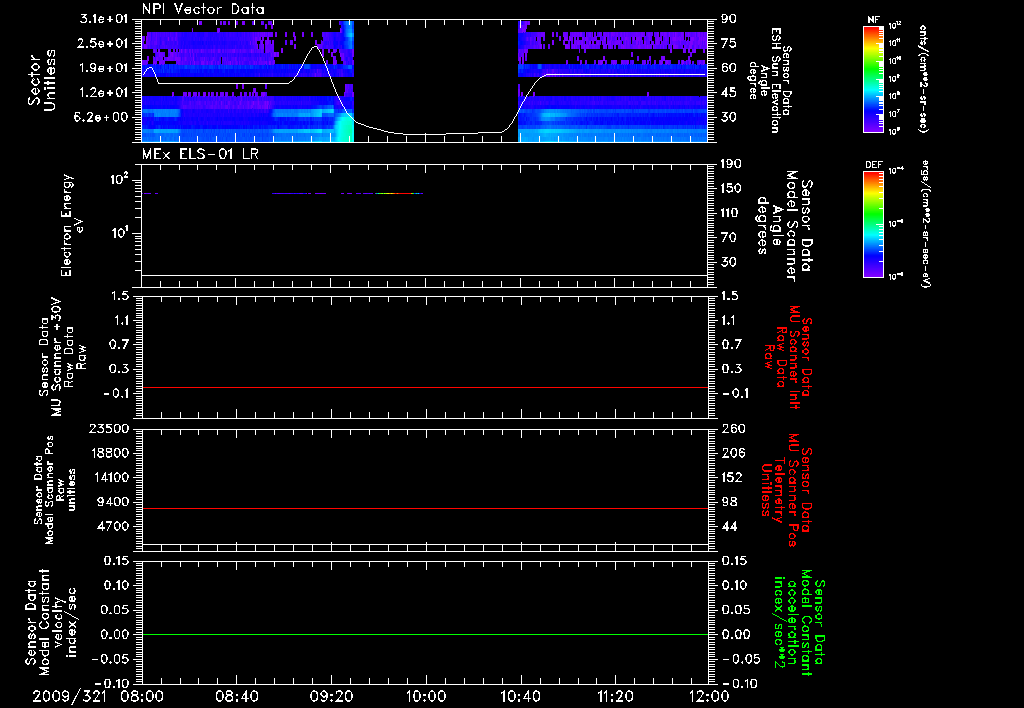Click the 2009/321 08:00 time label
The height and width of the screenshot is (708, 1024).
click(98, 696)
